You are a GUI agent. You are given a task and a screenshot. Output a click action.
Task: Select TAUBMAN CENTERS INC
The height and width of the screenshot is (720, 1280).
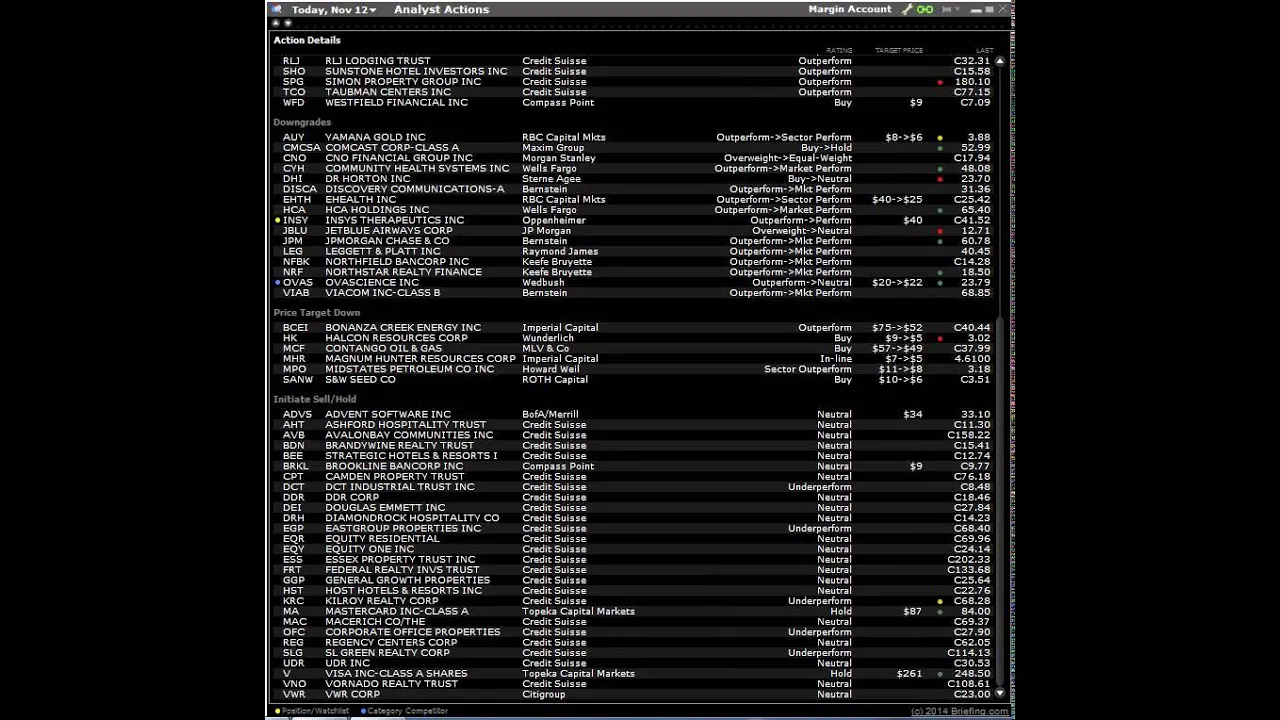pyautogui.click(x=388, y=92)
